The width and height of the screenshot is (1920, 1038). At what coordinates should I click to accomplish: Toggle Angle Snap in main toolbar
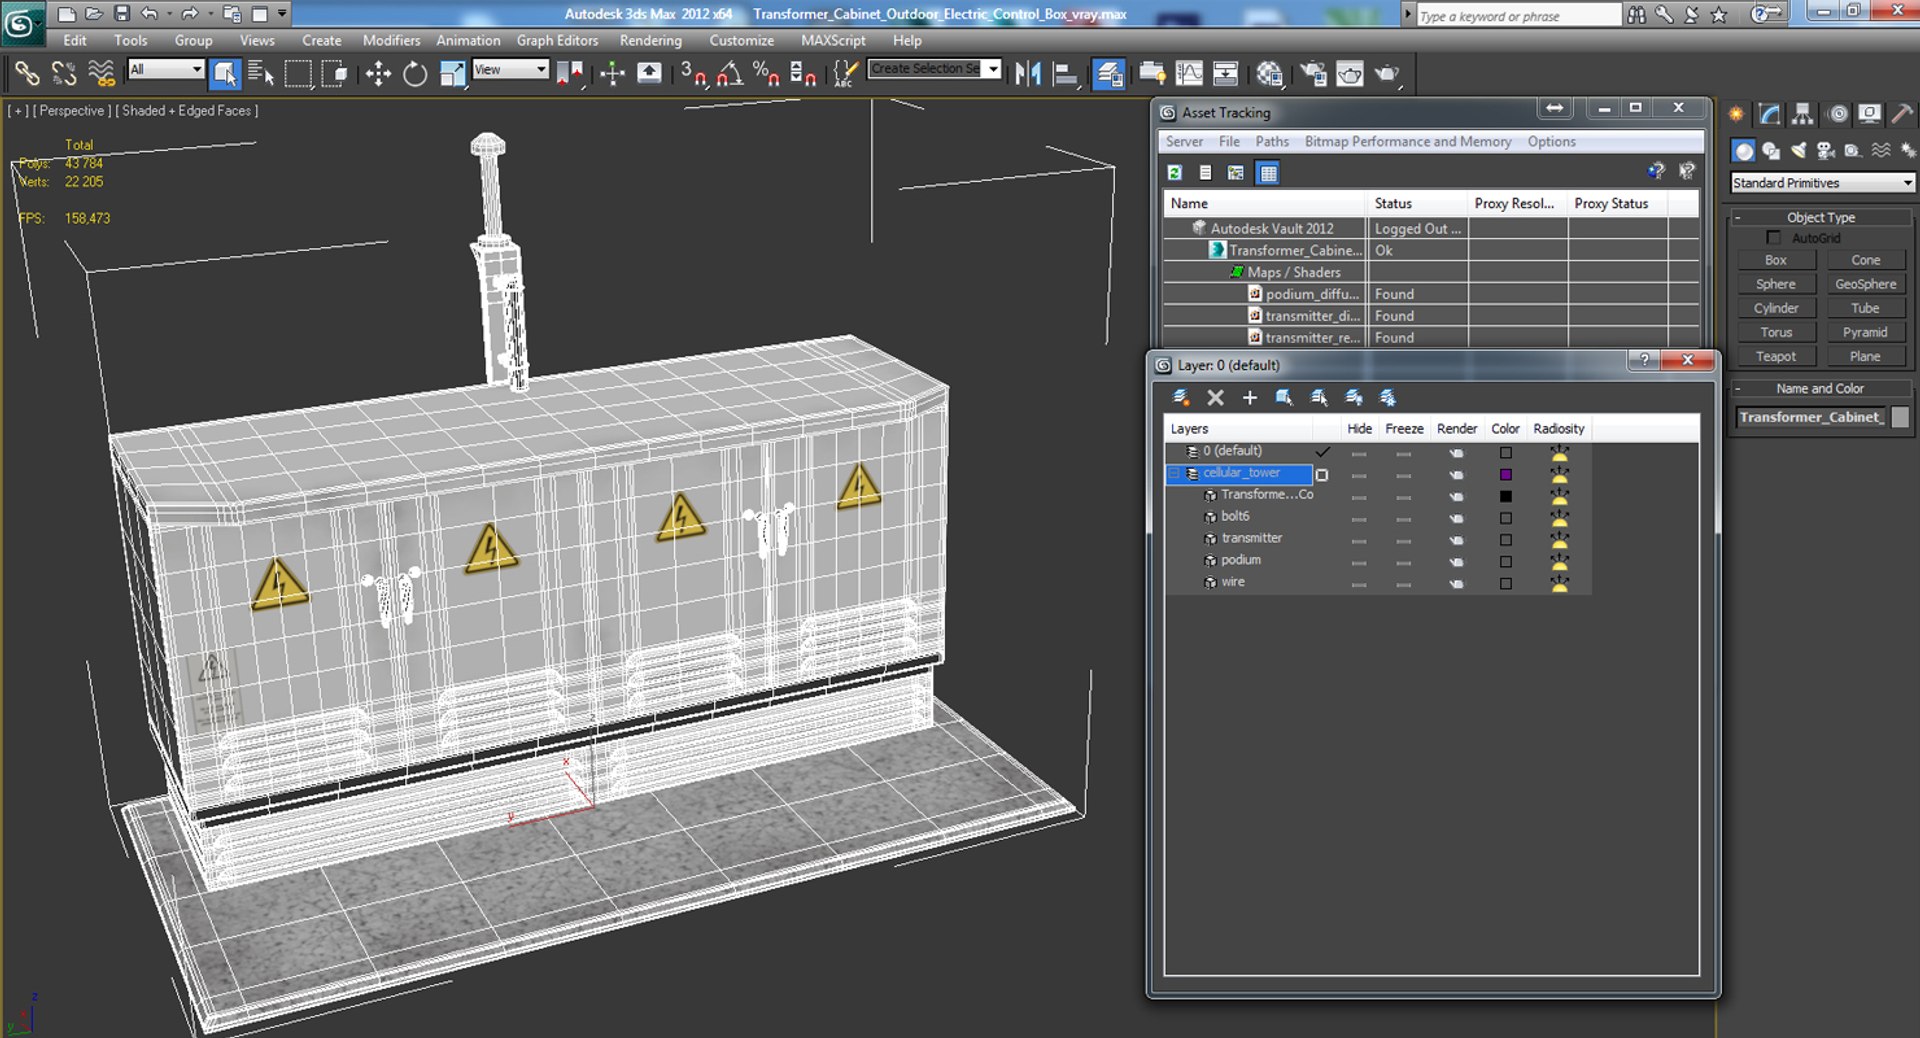coord(729,73)
